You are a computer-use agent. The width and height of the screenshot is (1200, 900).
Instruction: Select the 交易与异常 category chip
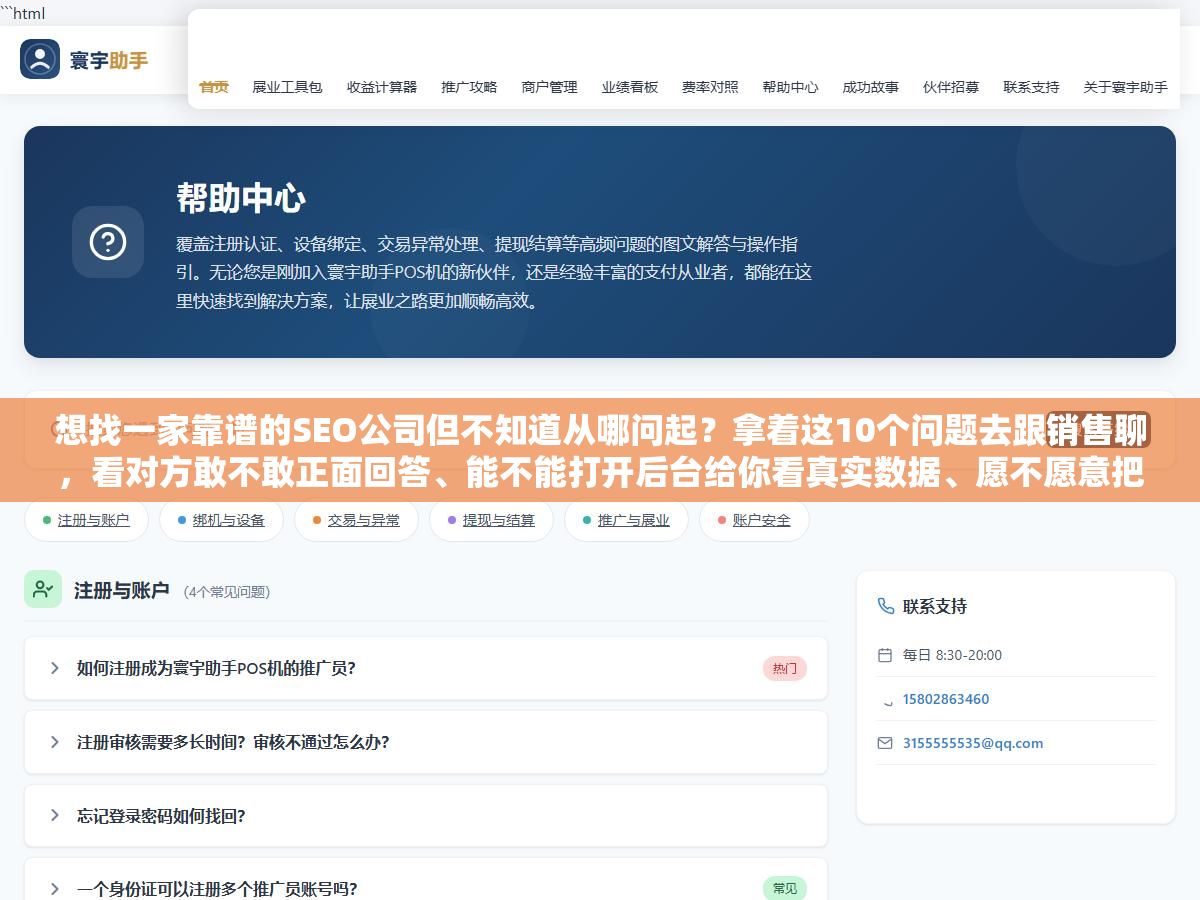pyautogui.click(x=356, y=520)
